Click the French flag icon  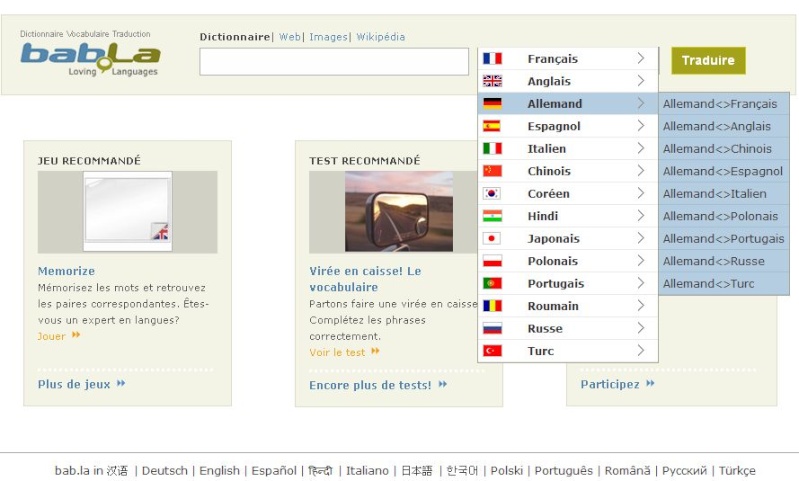[492, 59]
